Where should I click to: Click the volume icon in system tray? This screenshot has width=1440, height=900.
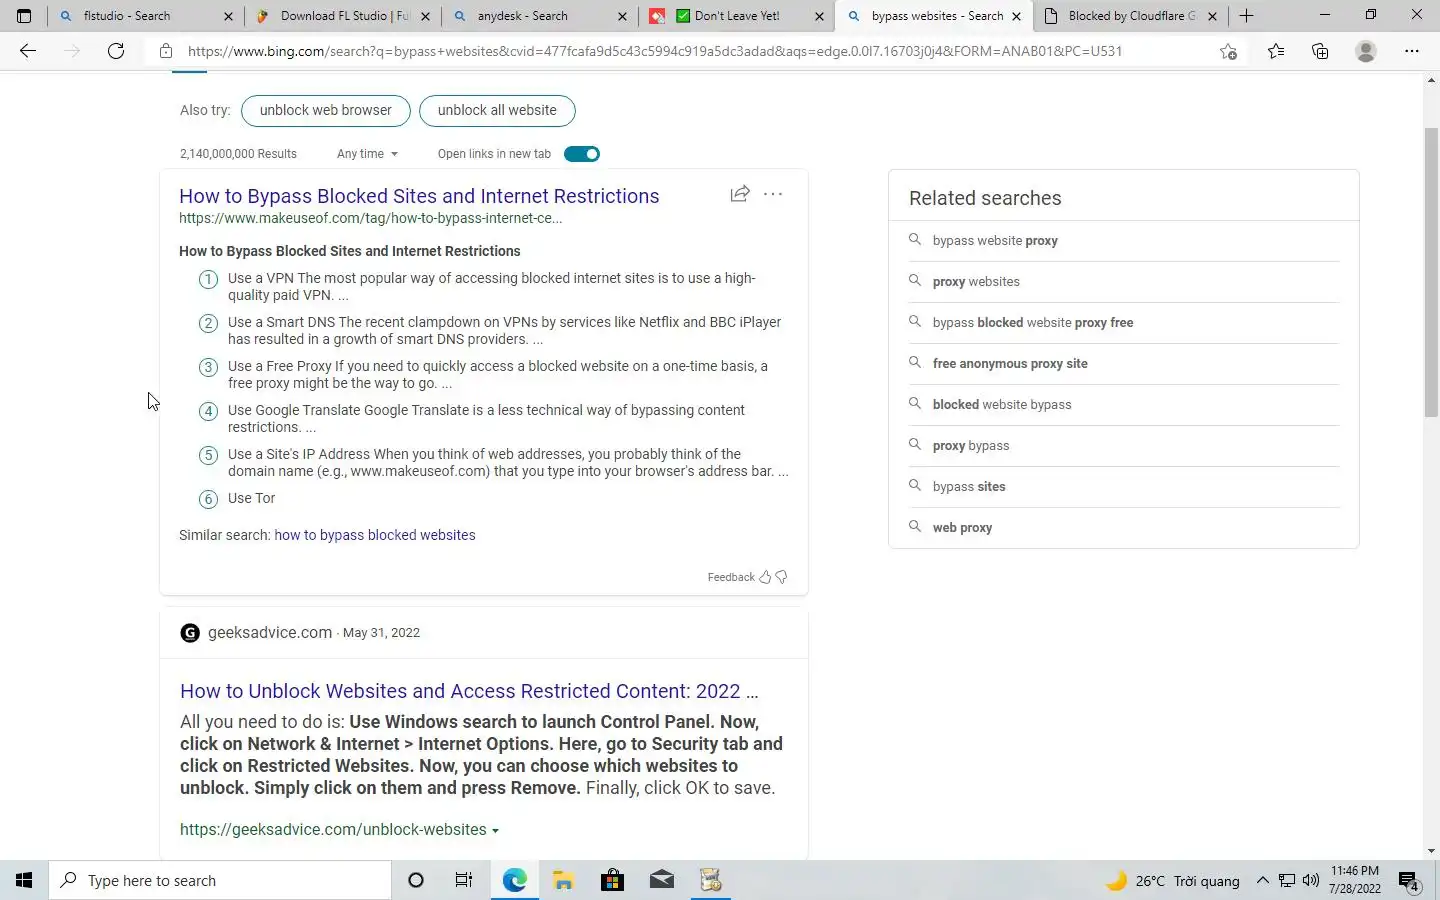1311,881
